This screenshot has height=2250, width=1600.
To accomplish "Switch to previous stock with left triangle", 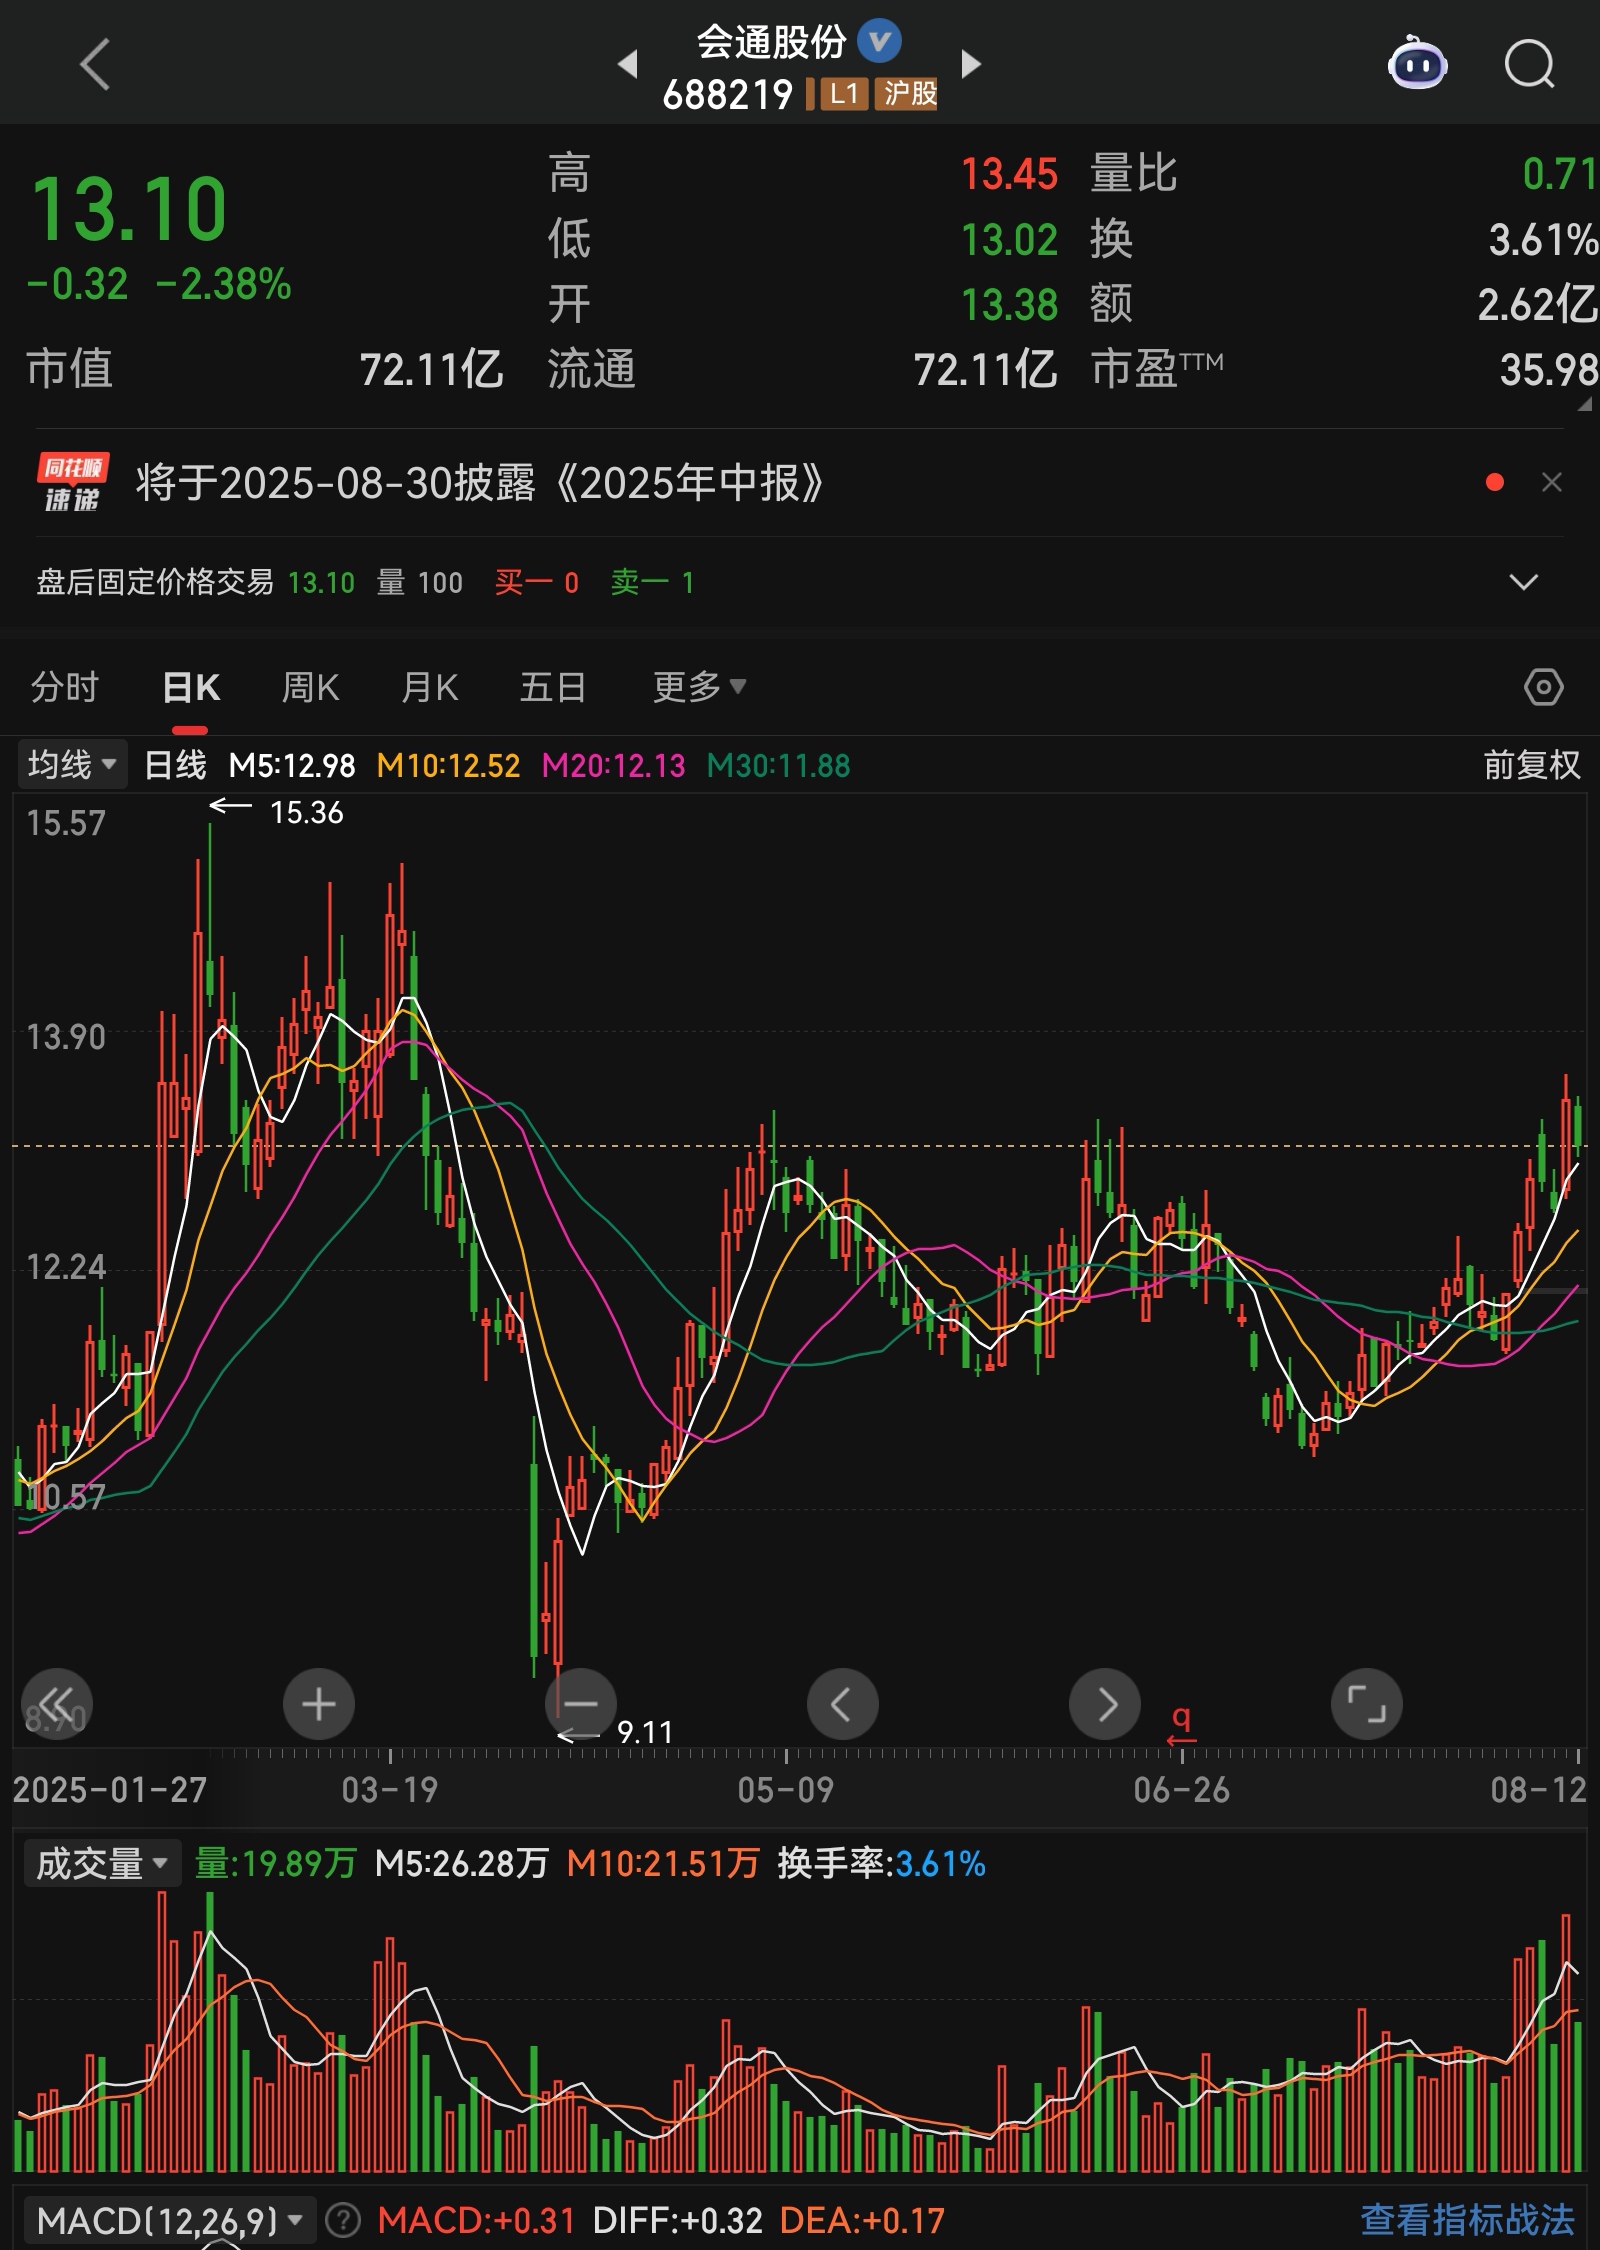I will 627,65.
